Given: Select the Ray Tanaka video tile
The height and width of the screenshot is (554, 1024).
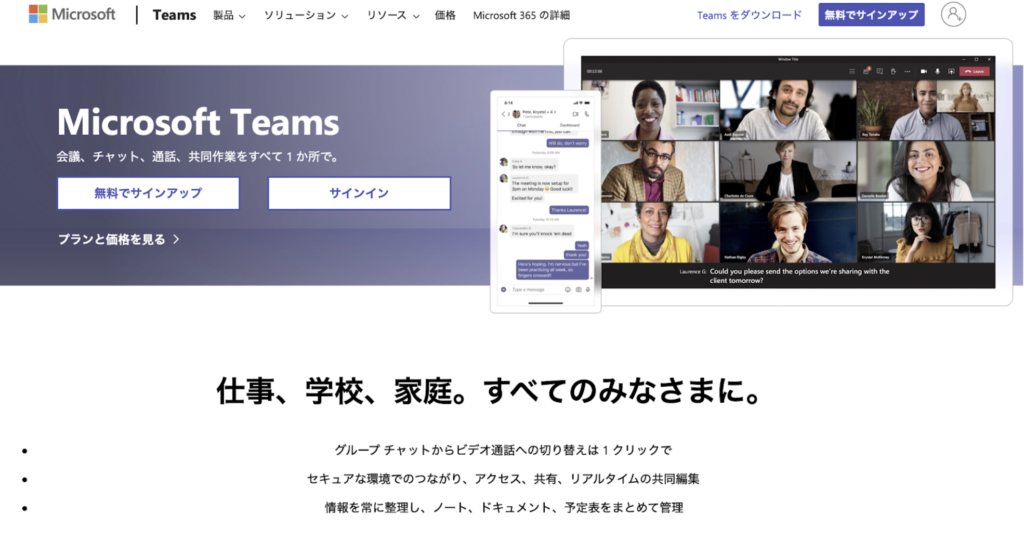Looking at the screenshot, I should (x=925, y=110).
